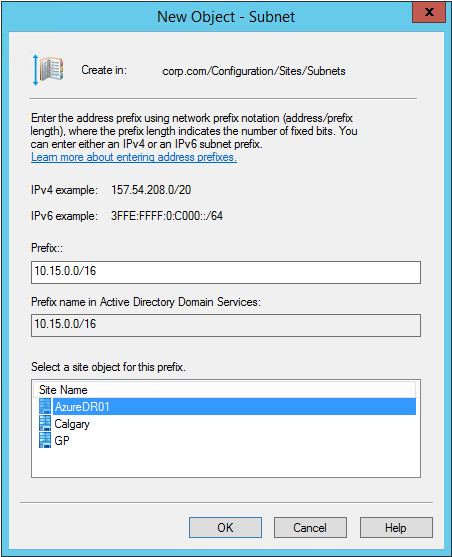Click the AzureDR01 site icon

pyautogui.click(x=45, y=406)
